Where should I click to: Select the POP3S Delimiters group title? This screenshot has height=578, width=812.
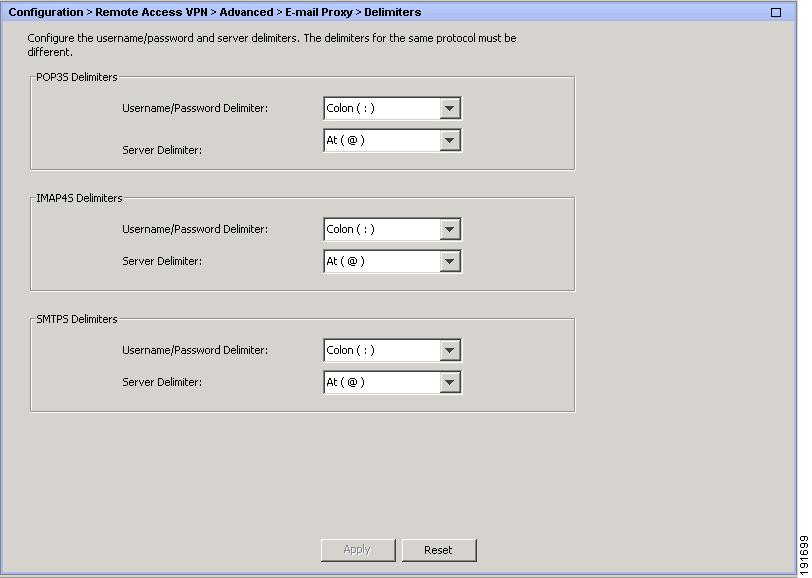pyautogui.click(x=77, y=77)
